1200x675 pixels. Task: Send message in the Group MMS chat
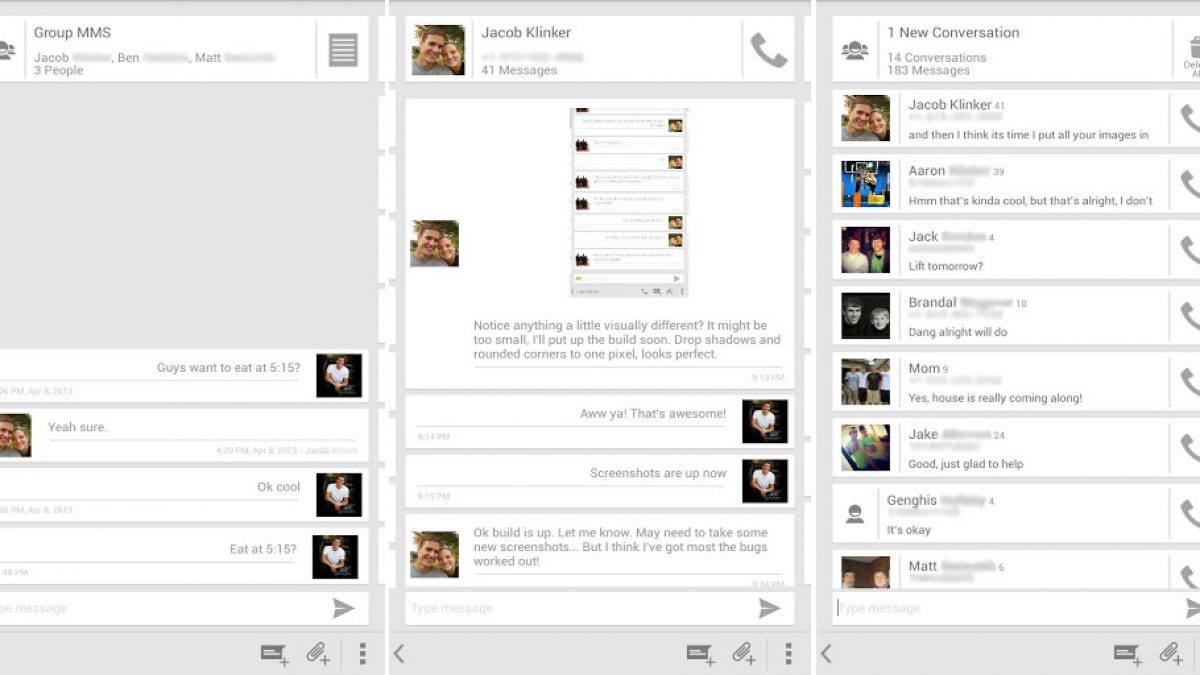[343, 608]
